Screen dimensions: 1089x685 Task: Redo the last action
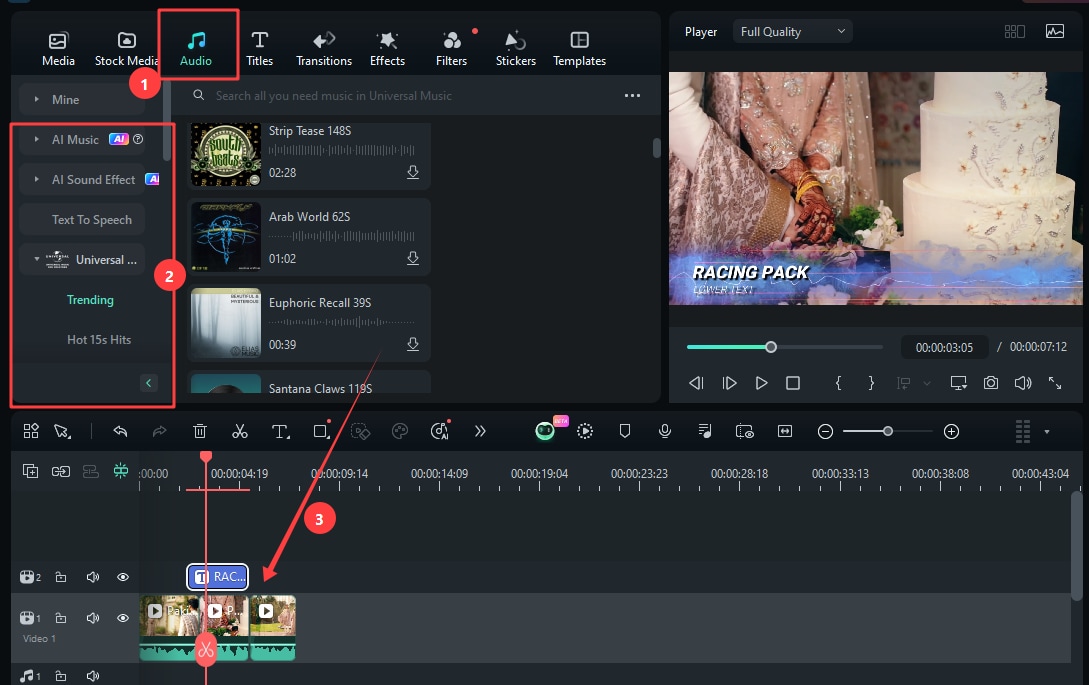160,431
